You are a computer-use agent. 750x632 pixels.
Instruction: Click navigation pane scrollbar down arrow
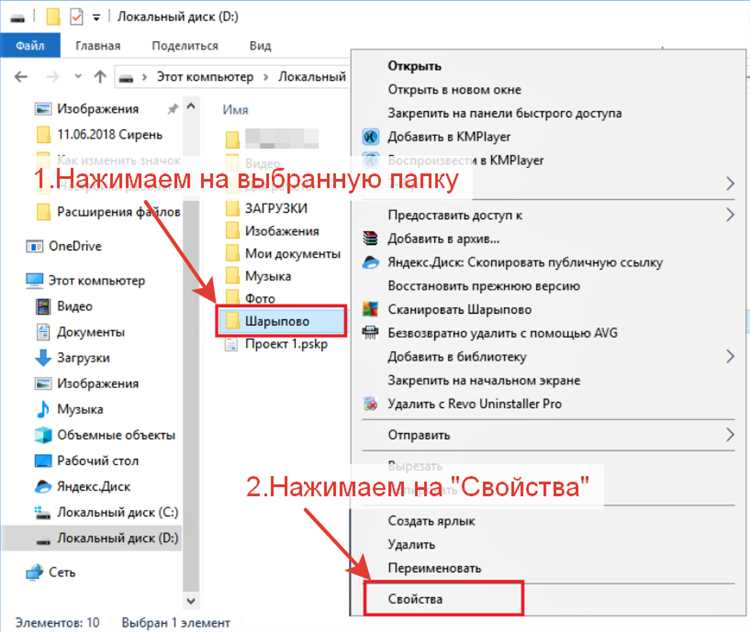pos(191,601)
